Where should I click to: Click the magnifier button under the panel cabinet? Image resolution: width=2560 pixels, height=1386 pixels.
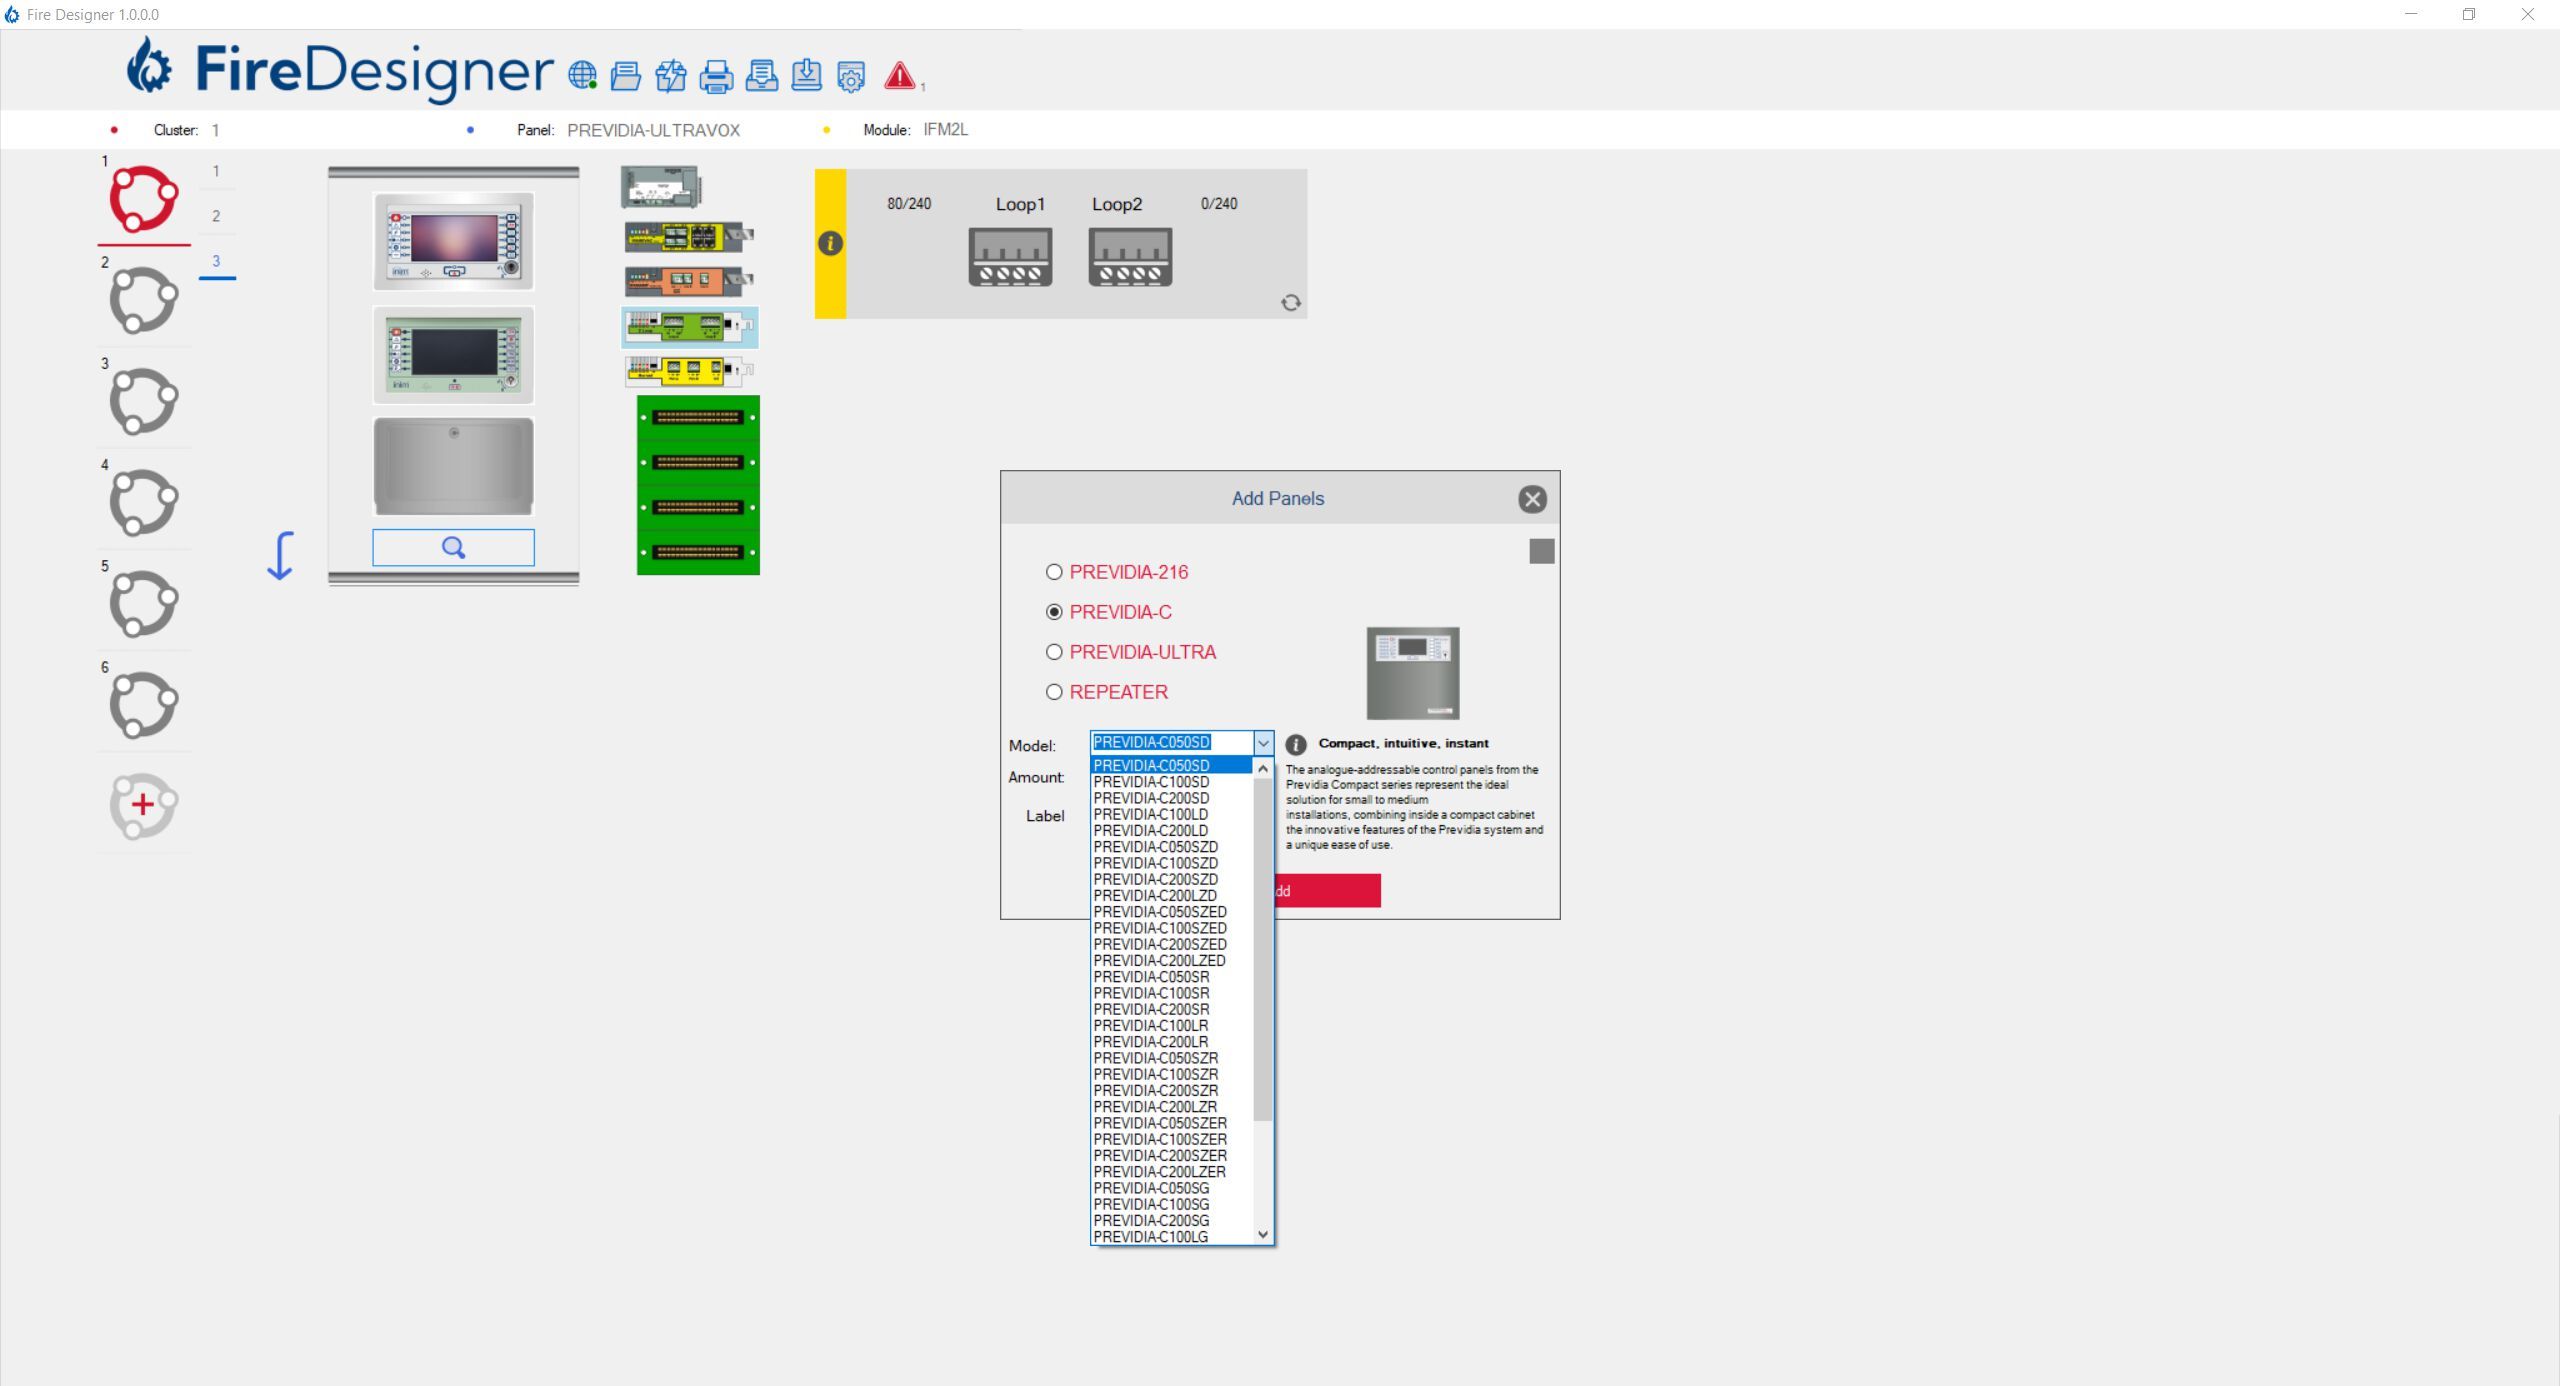453,547
